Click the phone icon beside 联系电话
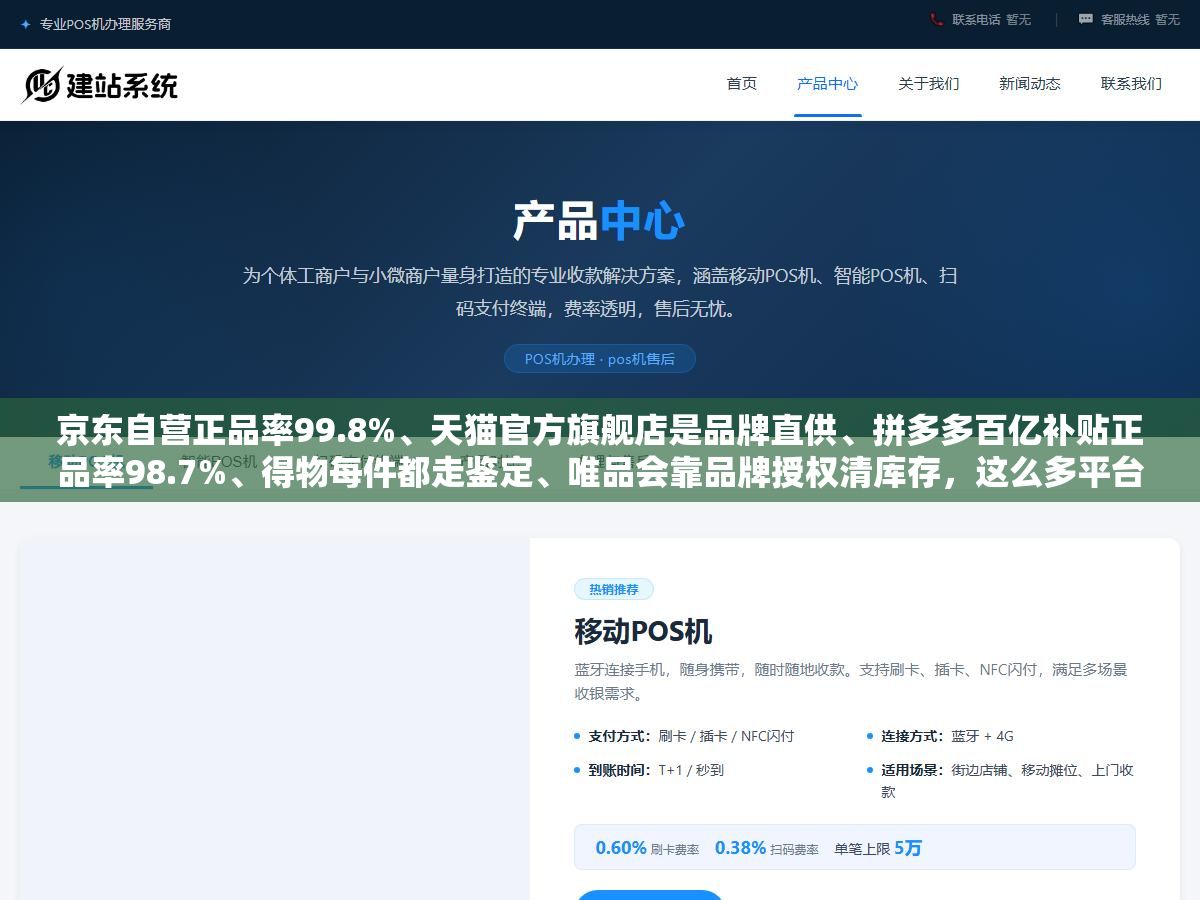Image resolution: width=1200 pixels, height=900 pixels. click(937, 19)
